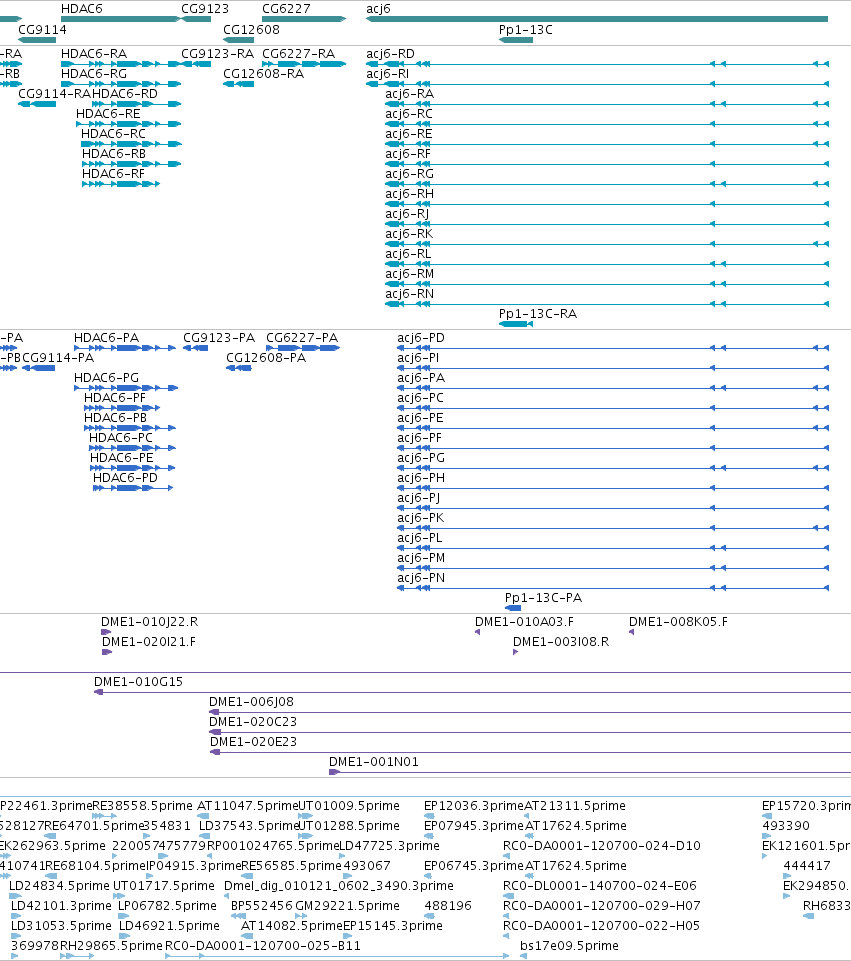Select the HDAC6 gene label
The width and height of the screenshot is (851, 961).
coord(81,9)
